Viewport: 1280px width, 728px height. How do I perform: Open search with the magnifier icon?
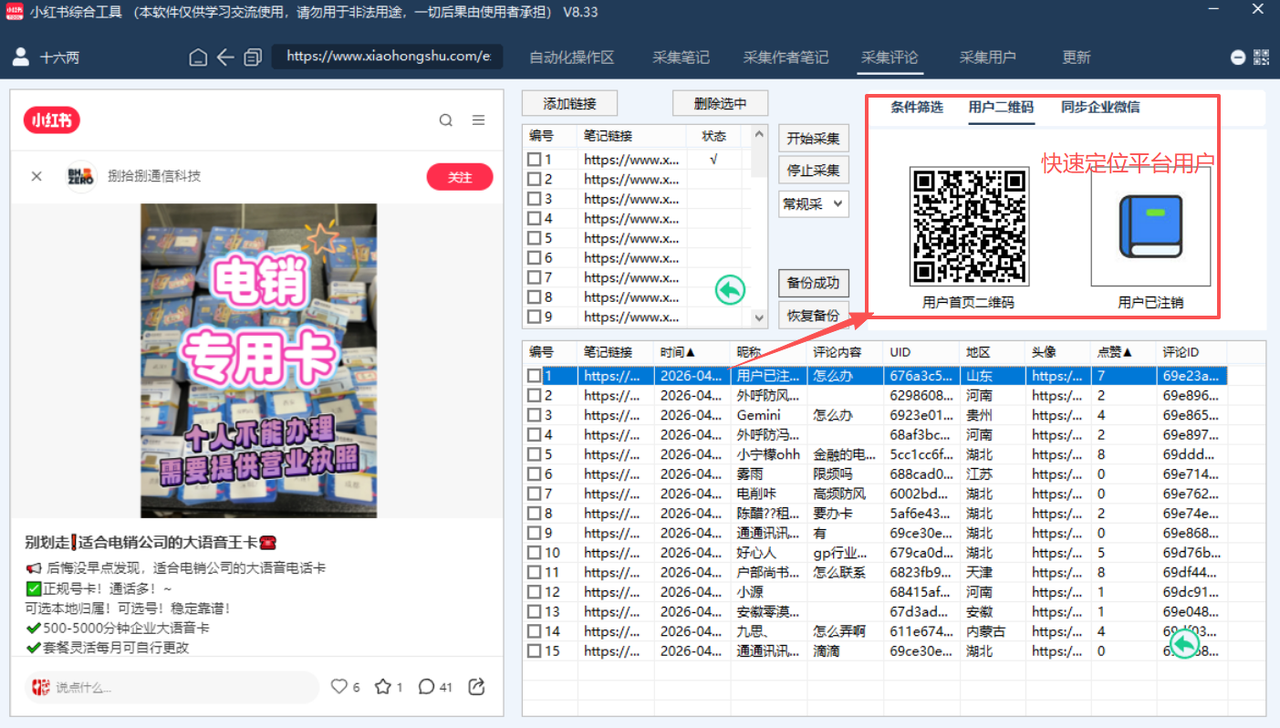click(x=446, y=120)
